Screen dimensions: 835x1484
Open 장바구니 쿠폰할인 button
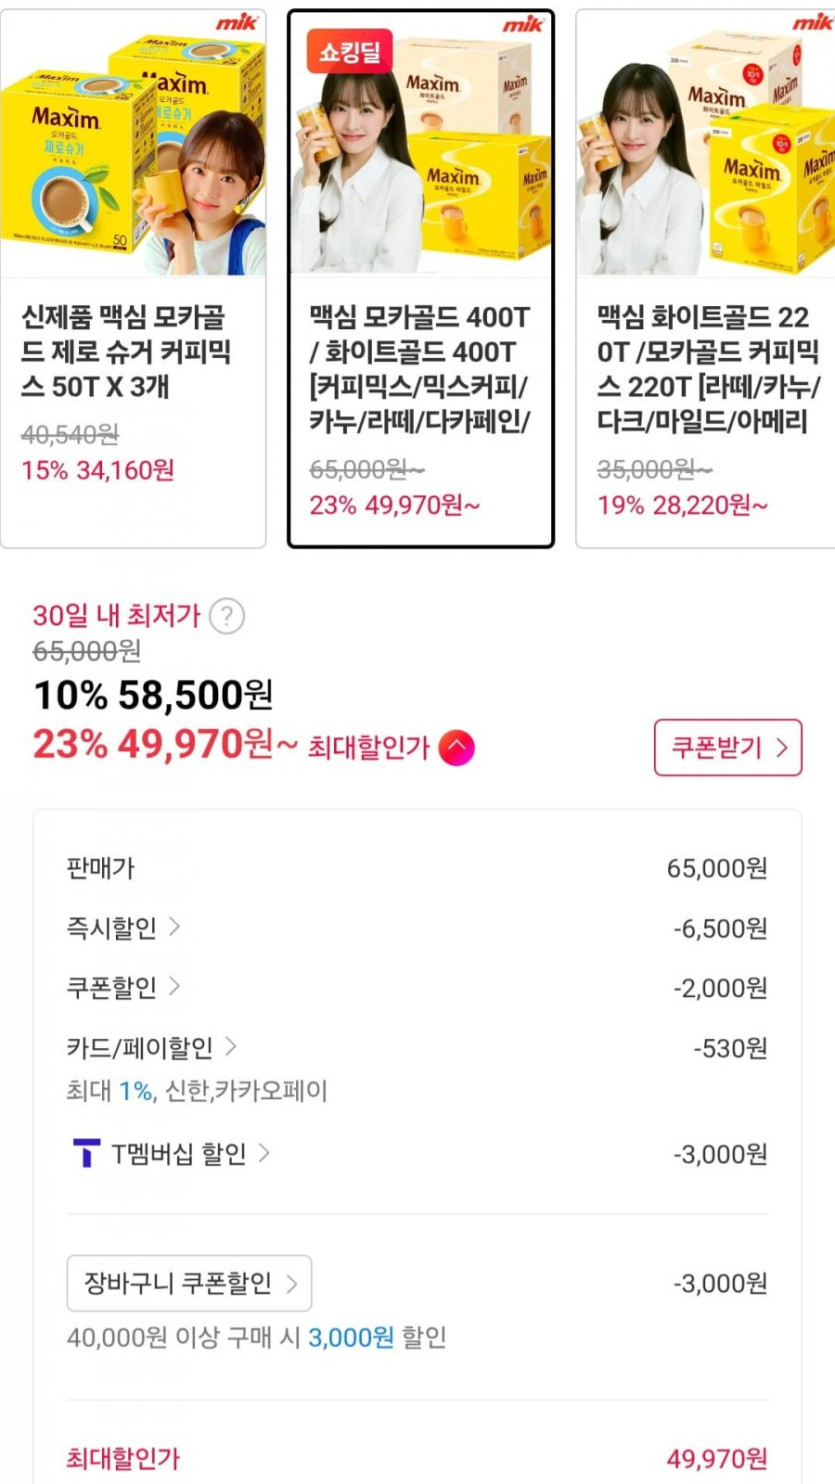[x=190, y=1283]
